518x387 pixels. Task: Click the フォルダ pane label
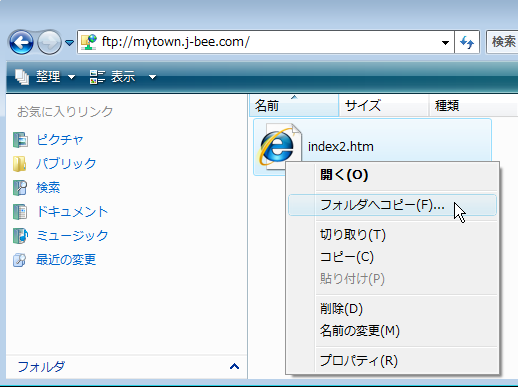tap(41, 367)
